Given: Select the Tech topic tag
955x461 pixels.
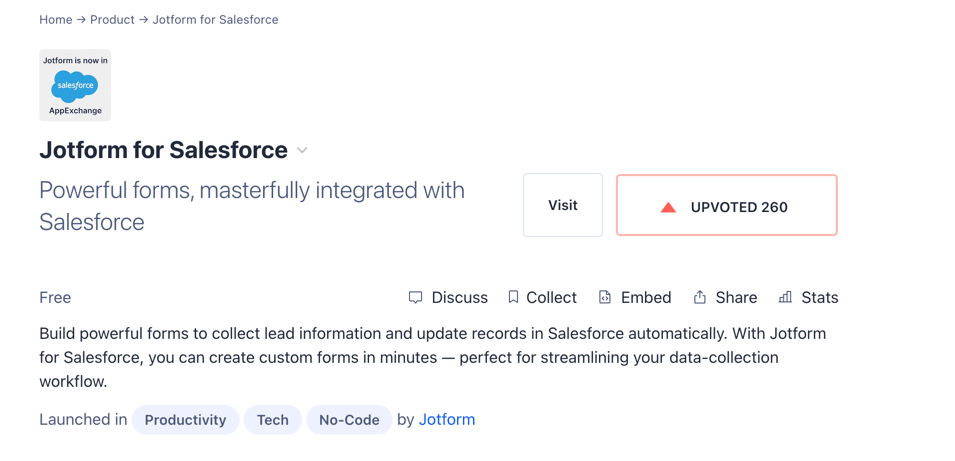Looking at the screenshot, I should point(273,420).
